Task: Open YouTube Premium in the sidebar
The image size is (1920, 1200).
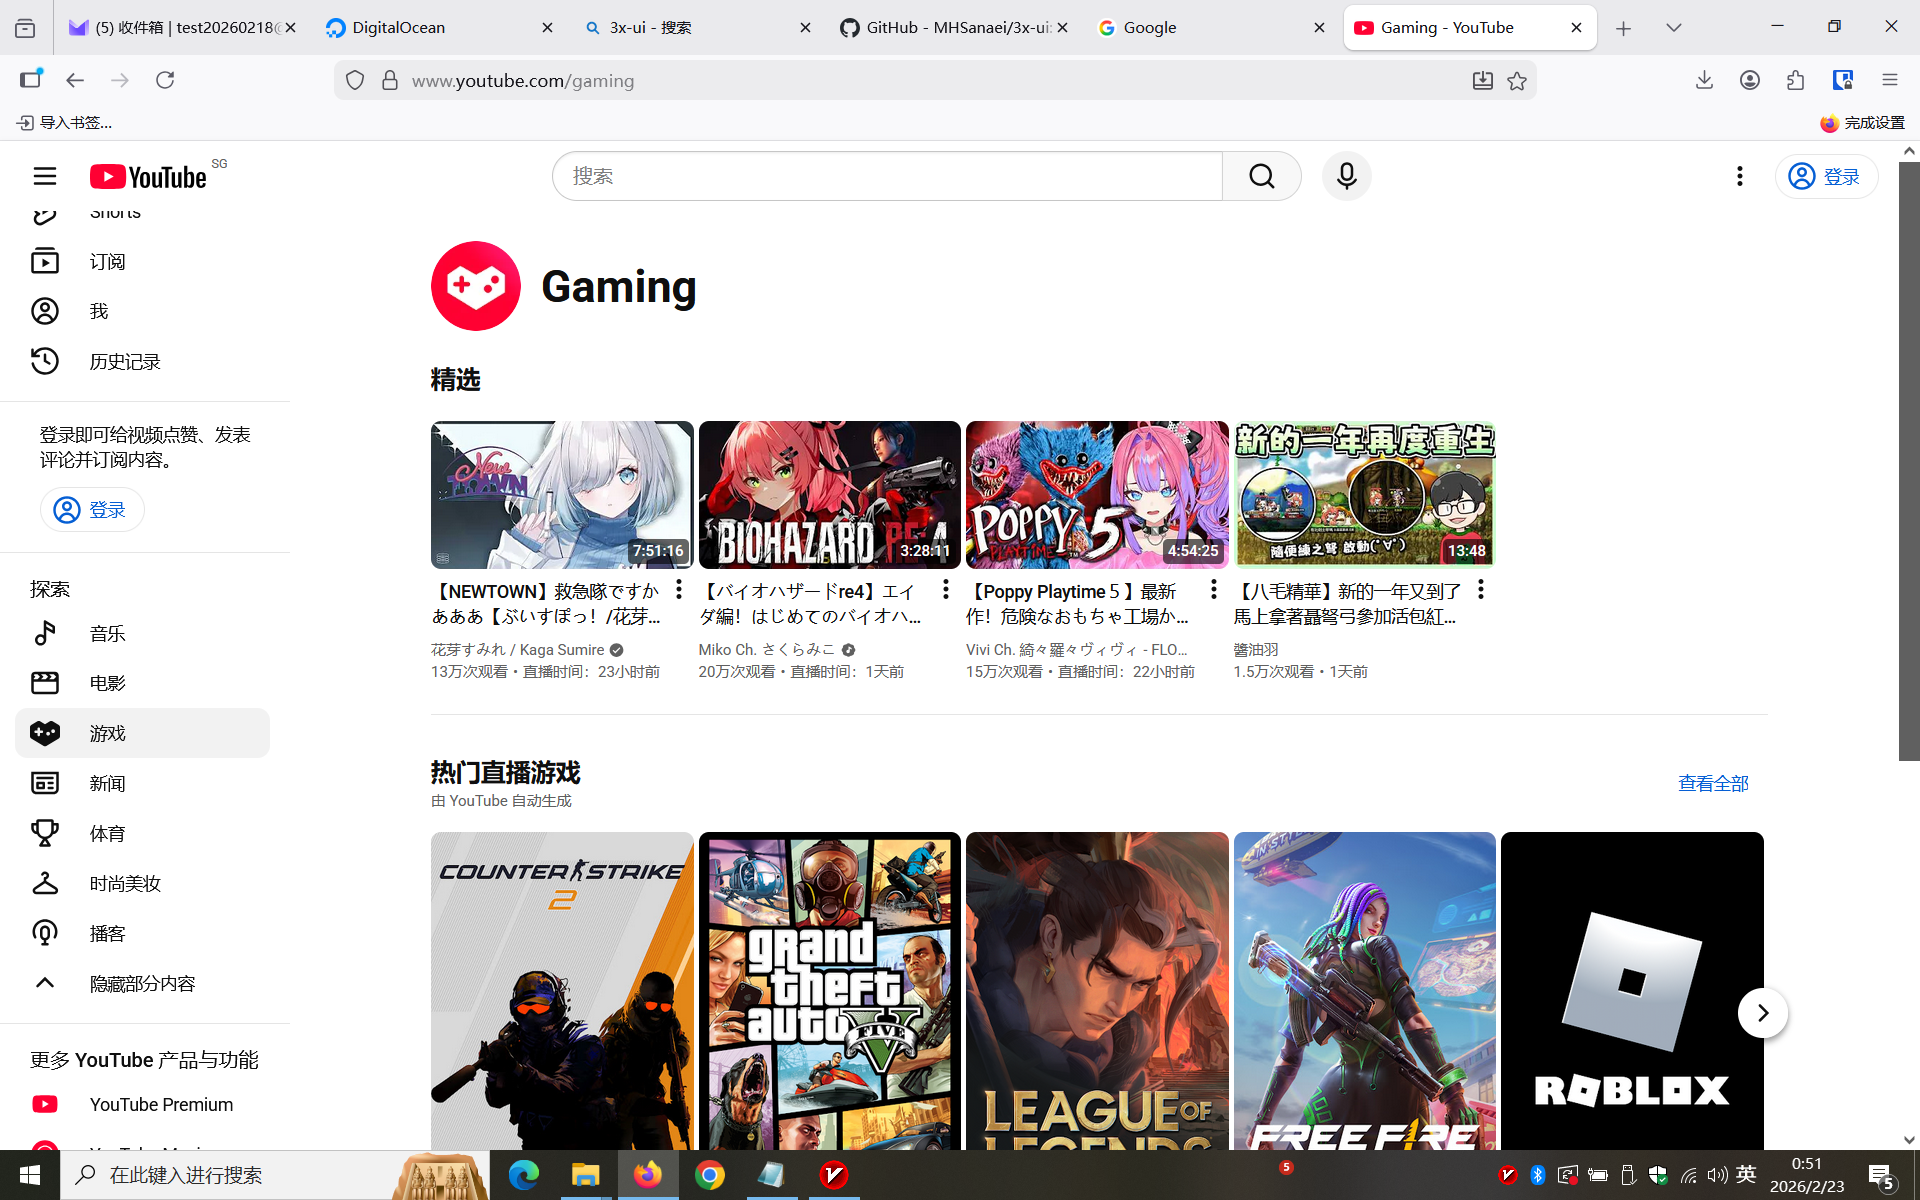Action: (142, 1104)
